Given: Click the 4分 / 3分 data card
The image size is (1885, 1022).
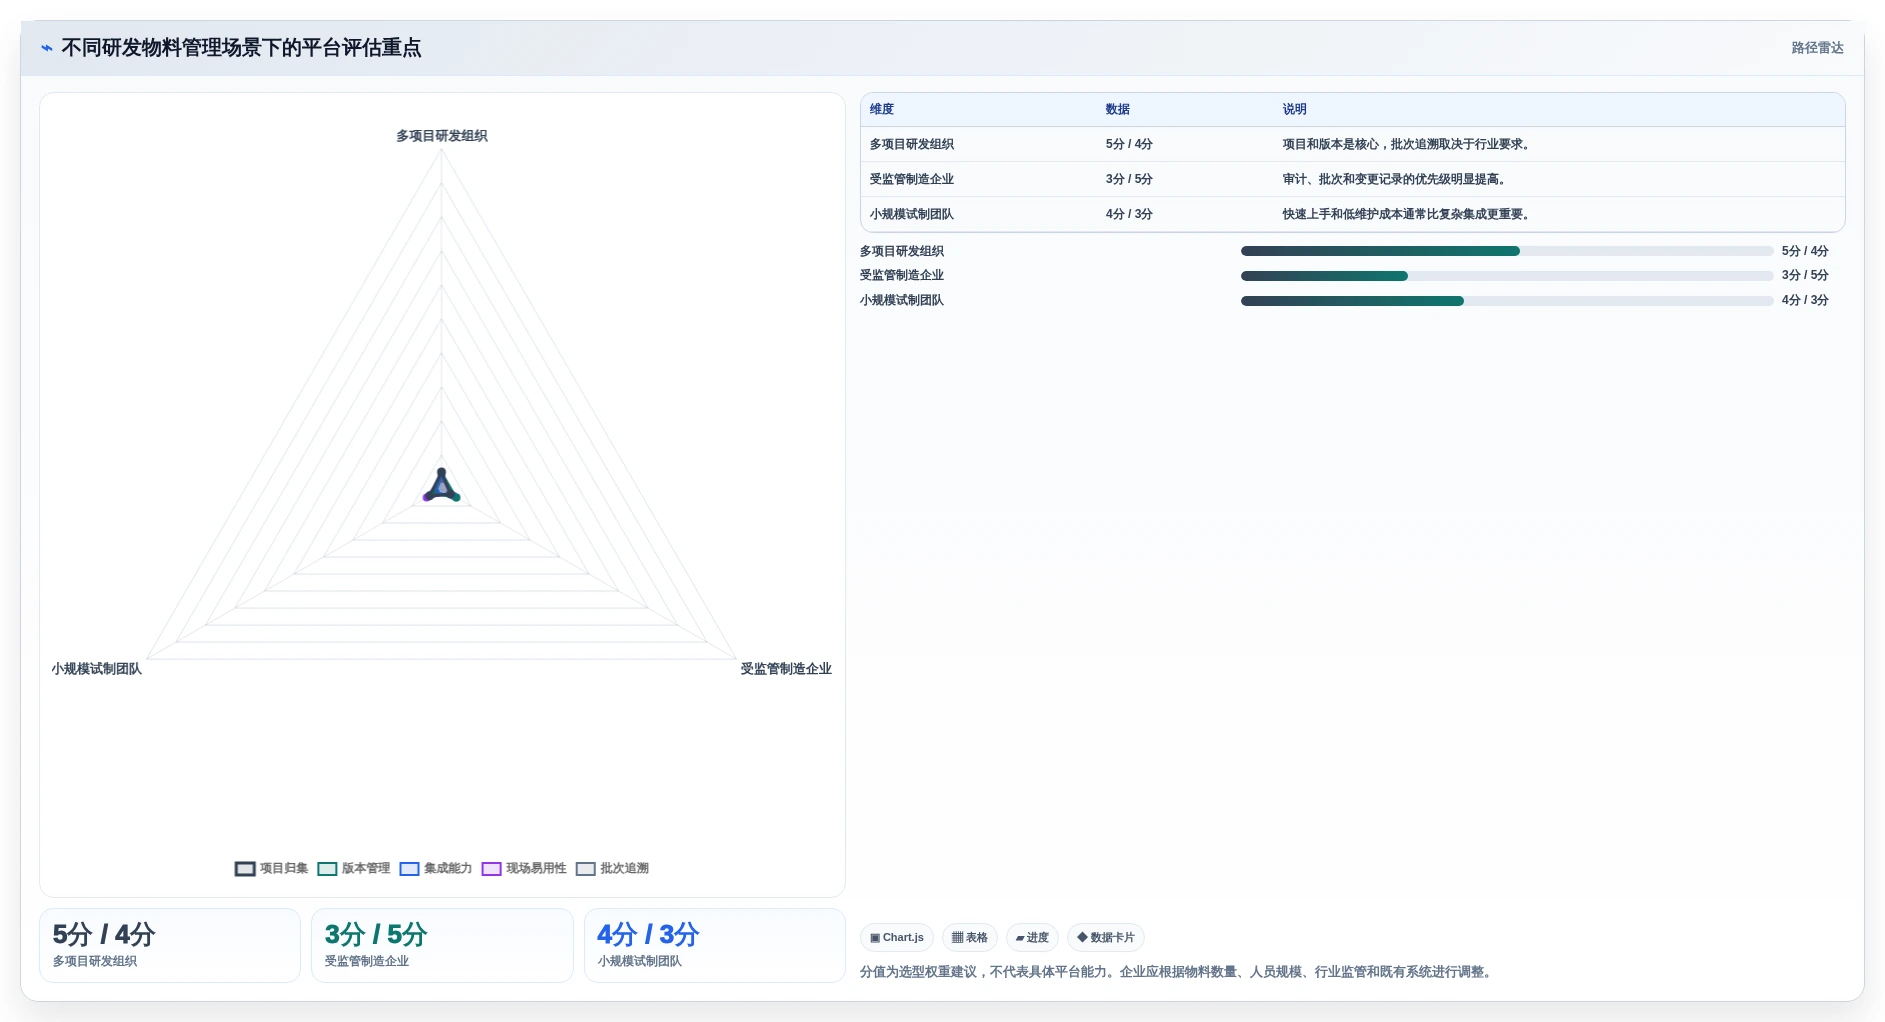Looking at the screenshot, I should click(x=715, y=946).
